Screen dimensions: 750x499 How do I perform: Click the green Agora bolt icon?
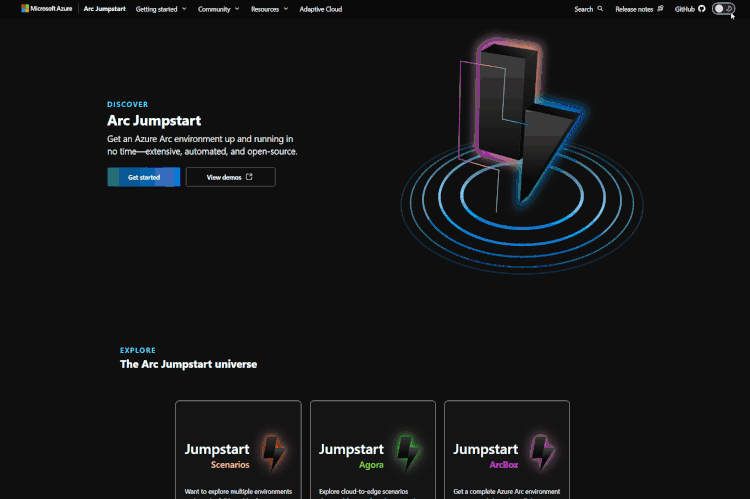point(408,452)
